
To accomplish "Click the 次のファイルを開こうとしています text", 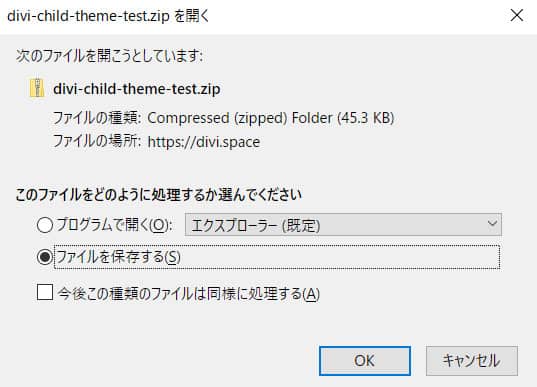I will click(109, 55).
